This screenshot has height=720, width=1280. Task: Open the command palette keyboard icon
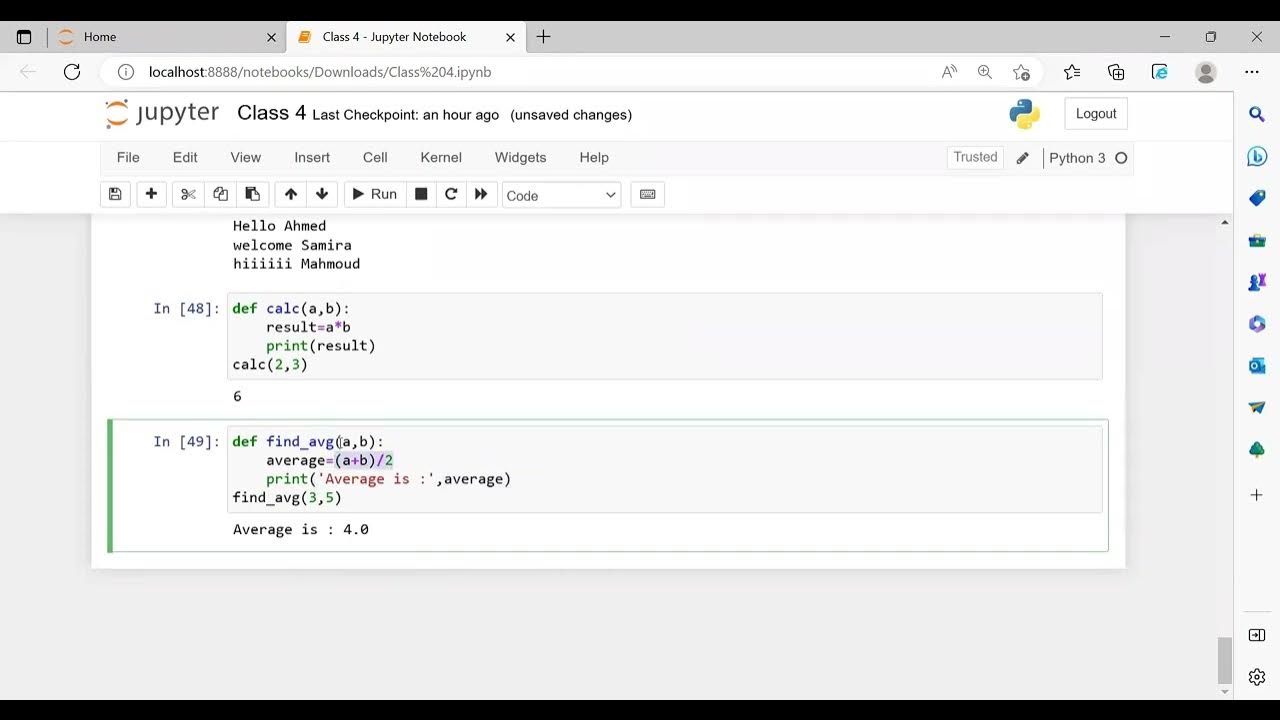click(647, 194)
